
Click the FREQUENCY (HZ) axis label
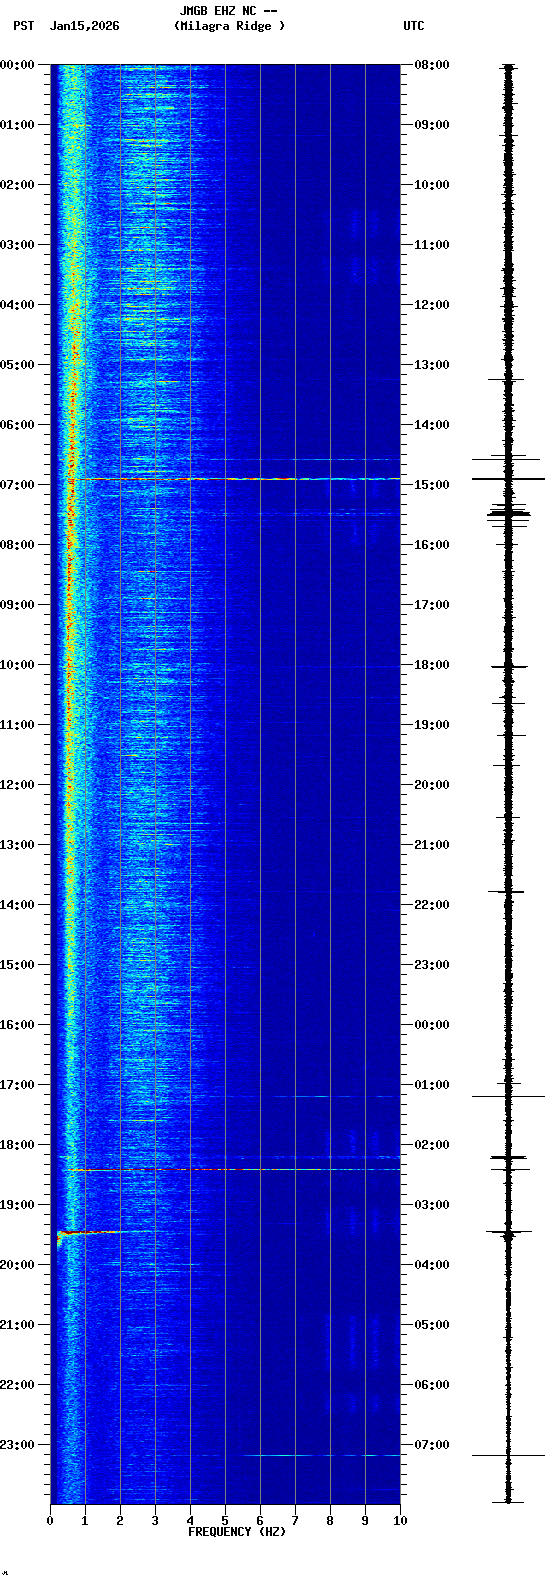pos(237,1531)
